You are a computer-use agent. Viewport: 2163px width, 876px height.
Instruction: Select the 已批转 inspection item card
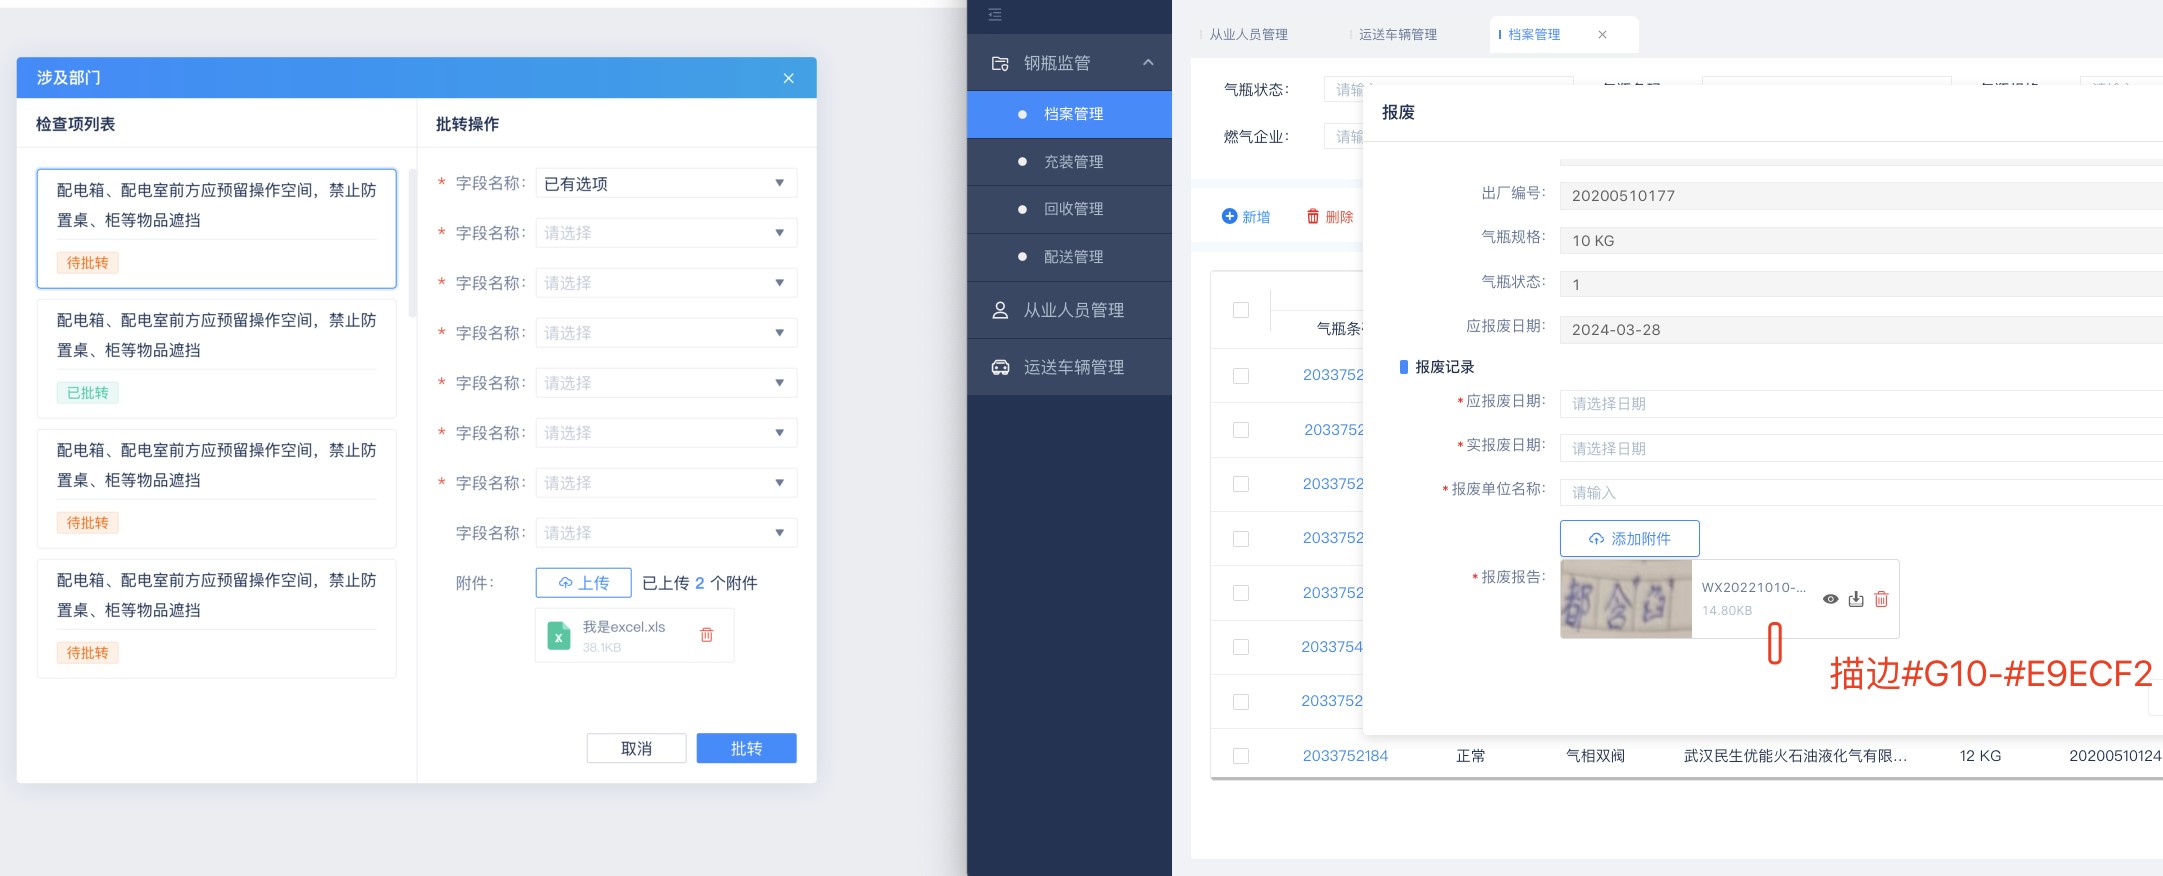[x=216, y=358]
